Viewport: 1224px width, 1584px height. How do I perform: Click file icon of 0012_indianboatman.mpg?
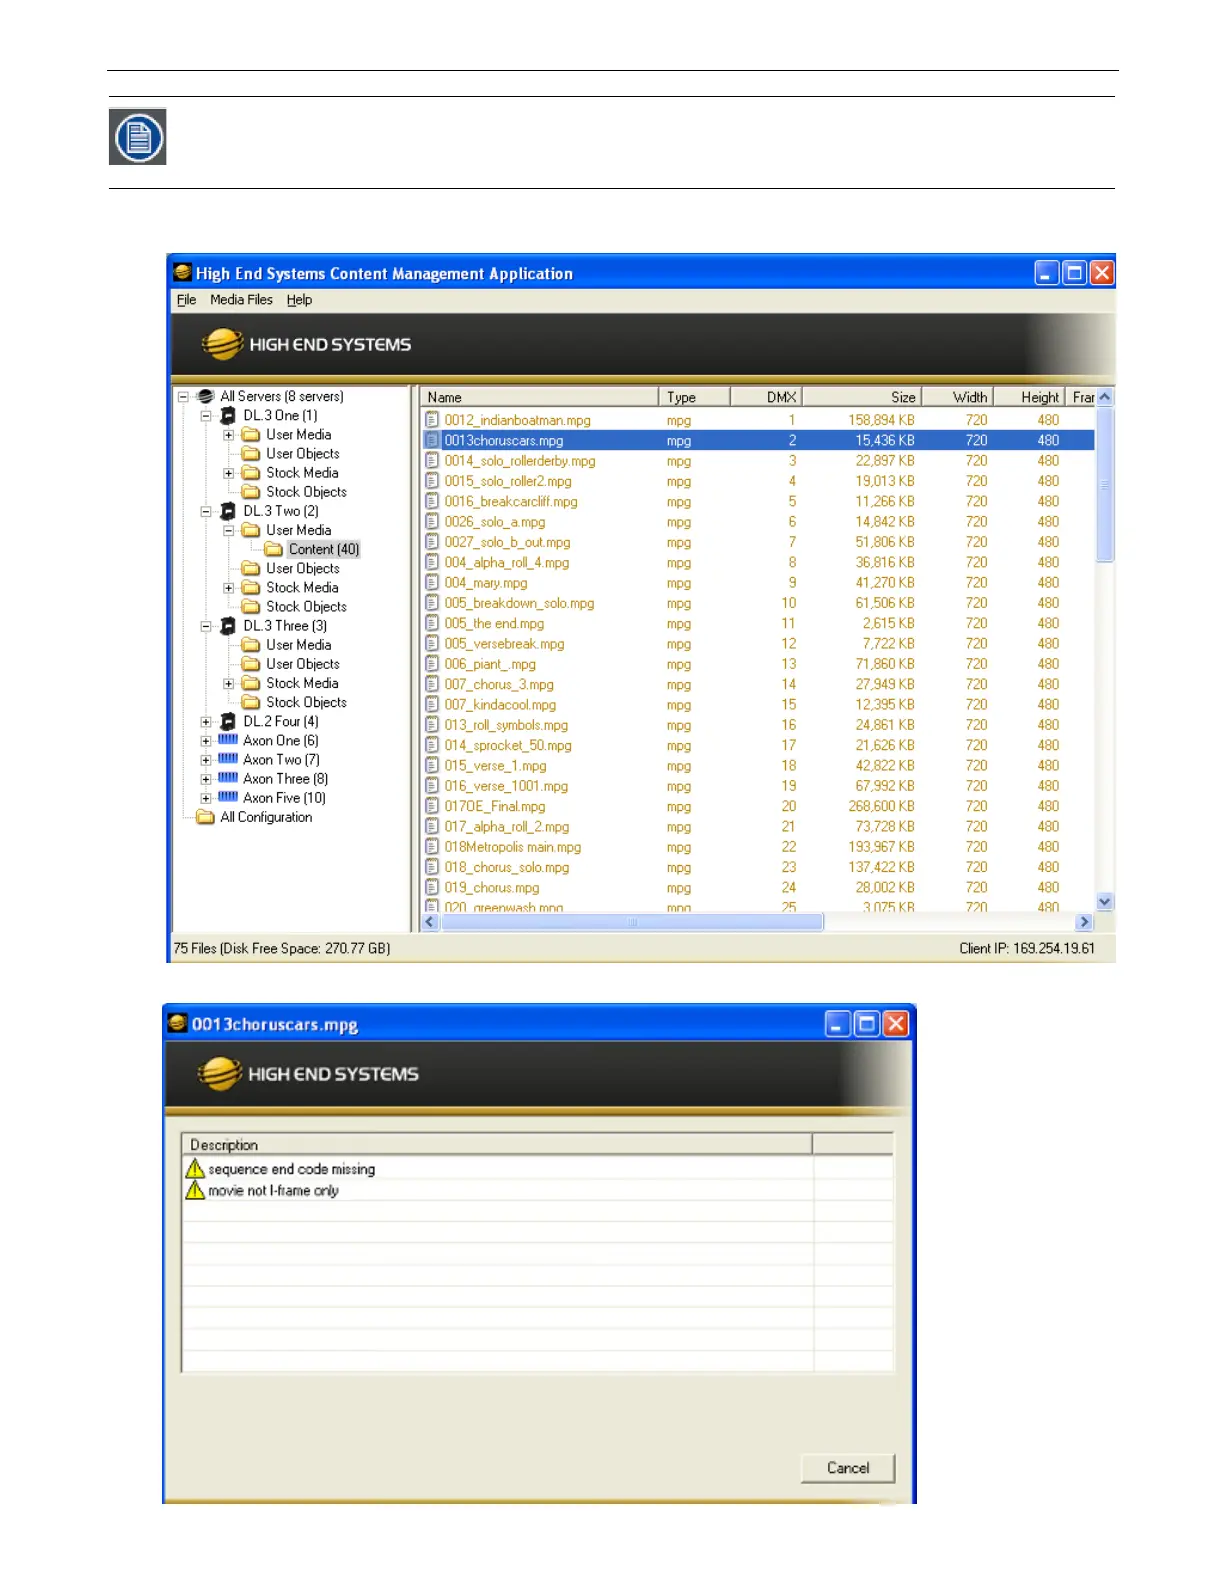click(x=432, y=420)
